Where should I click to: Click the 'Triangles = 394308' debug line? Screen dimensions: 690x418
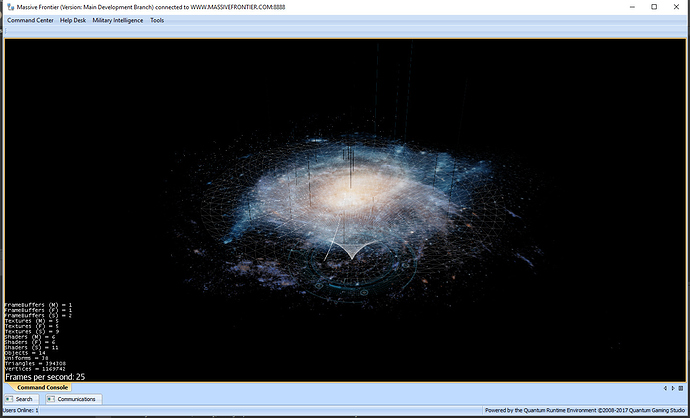[35, 363]
